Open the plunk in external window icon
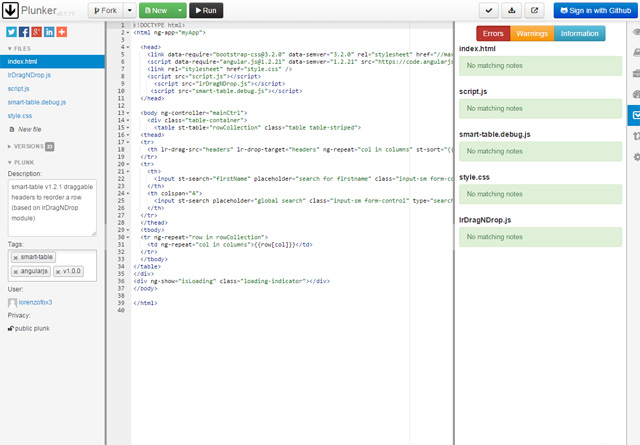The height and width of the screenshot is (445, 640). coord(534,11)
